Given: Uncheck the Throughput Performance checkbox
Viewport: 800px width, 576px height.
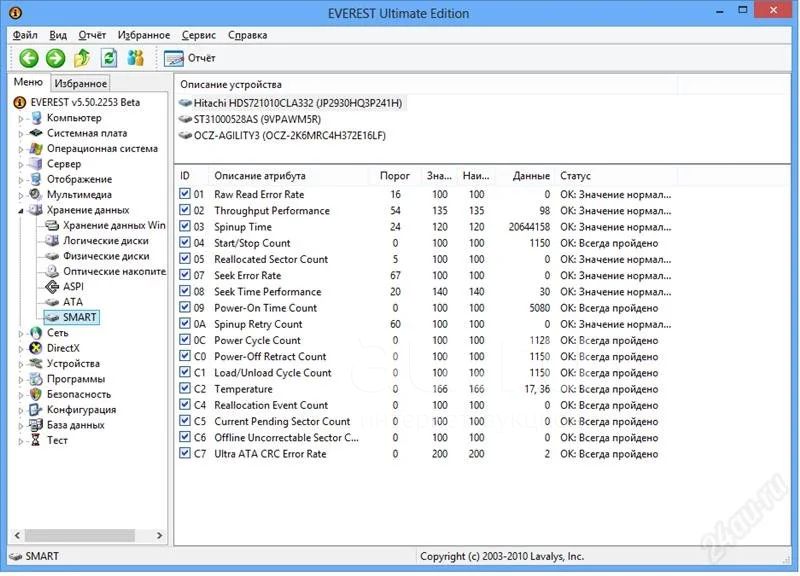Looking at the screenshot, I should pyautogui.click(x=185, y=210).
